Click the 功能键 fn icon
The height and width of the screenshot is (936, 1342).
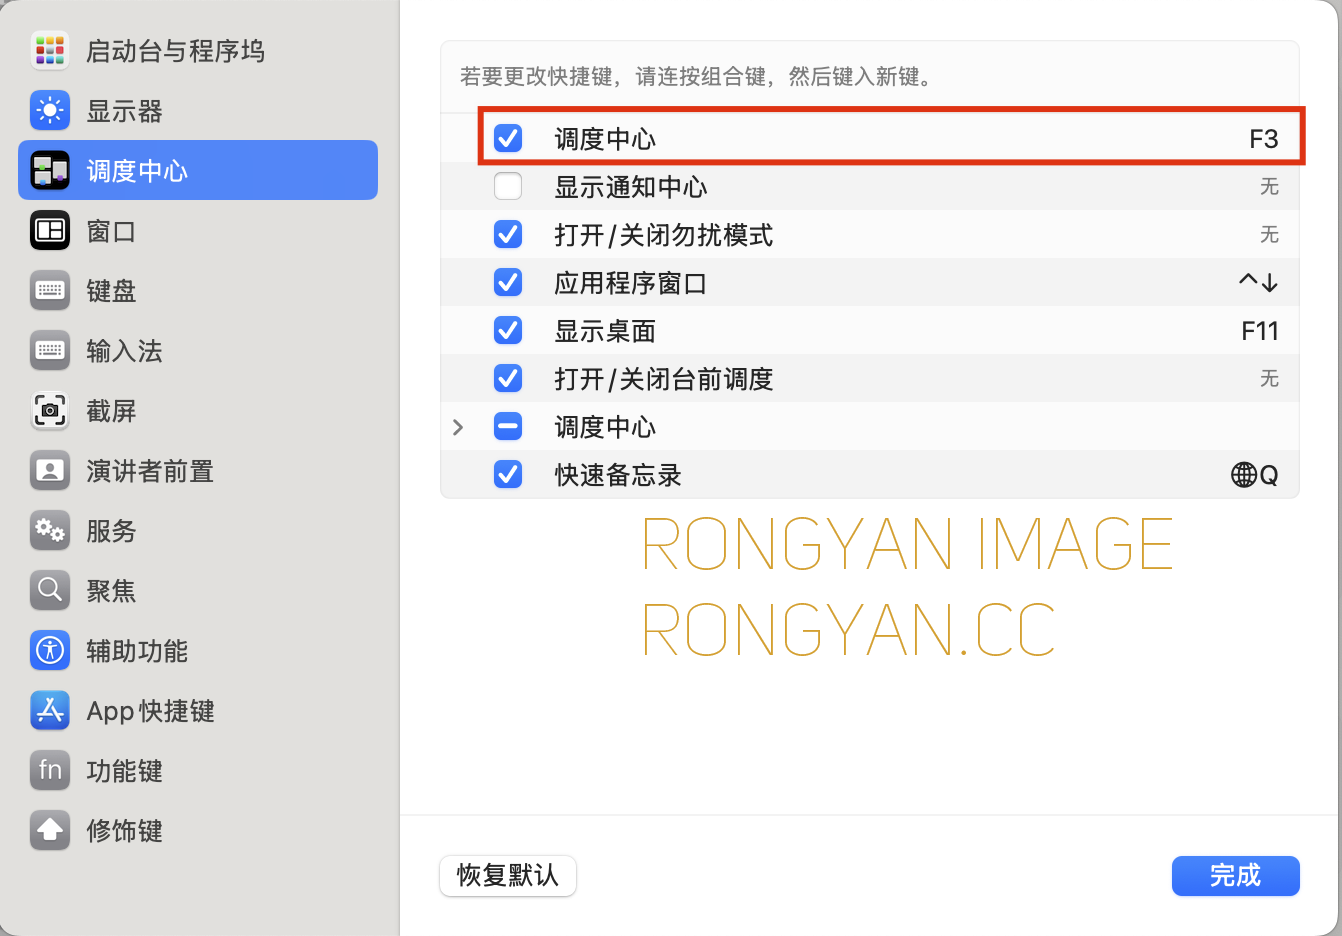pyautogui.click(x=50, y=770)
